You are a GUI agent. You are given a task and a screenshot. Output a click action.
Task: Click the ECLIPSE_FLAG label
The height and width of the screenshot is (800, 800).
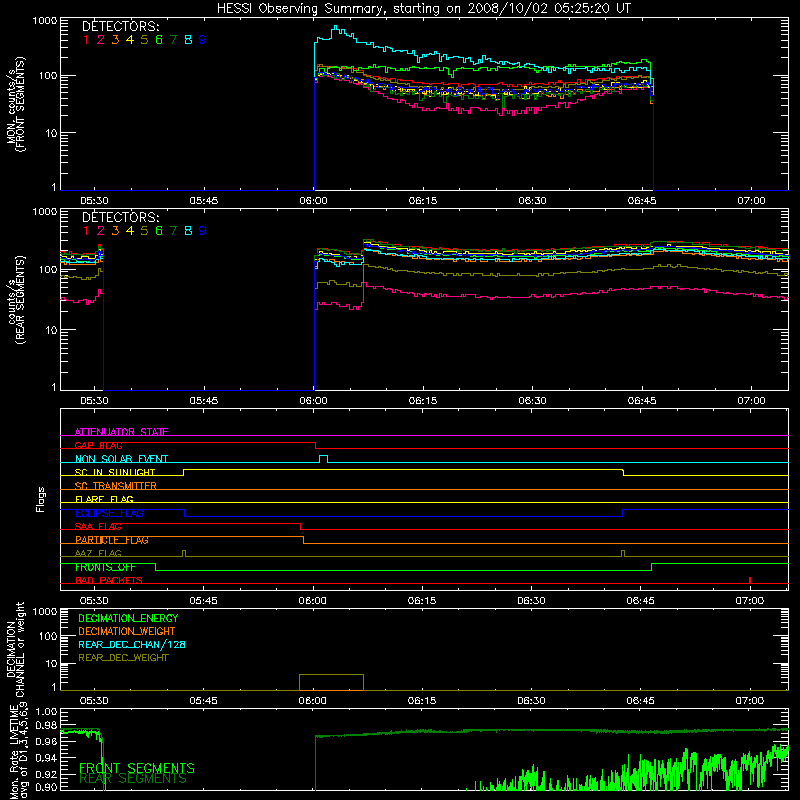(x=109, y=513)
